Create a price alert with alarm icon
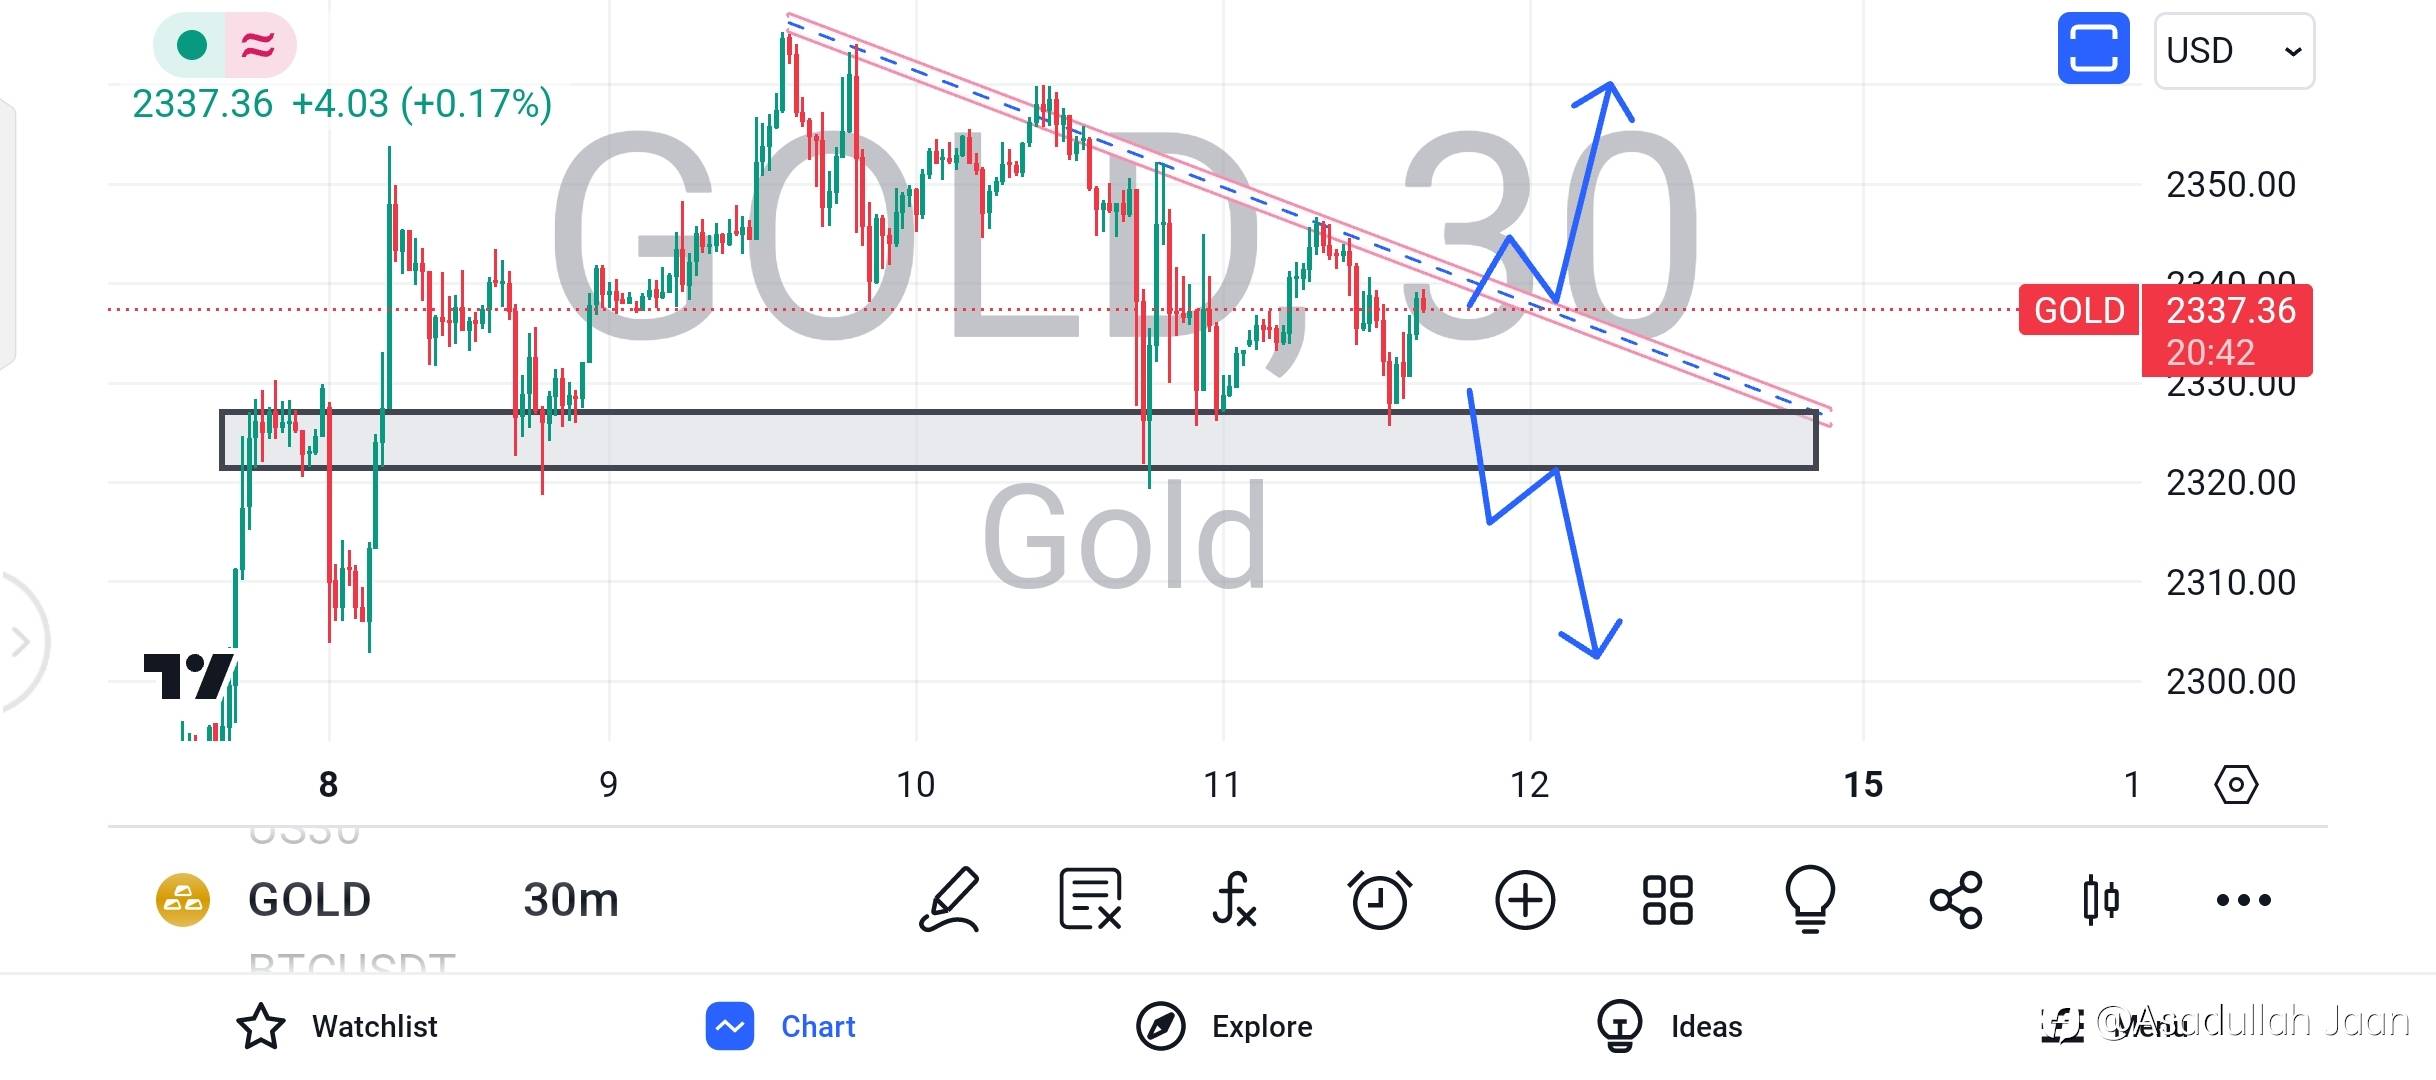2436x1080 pixels. click(1379, 900)
